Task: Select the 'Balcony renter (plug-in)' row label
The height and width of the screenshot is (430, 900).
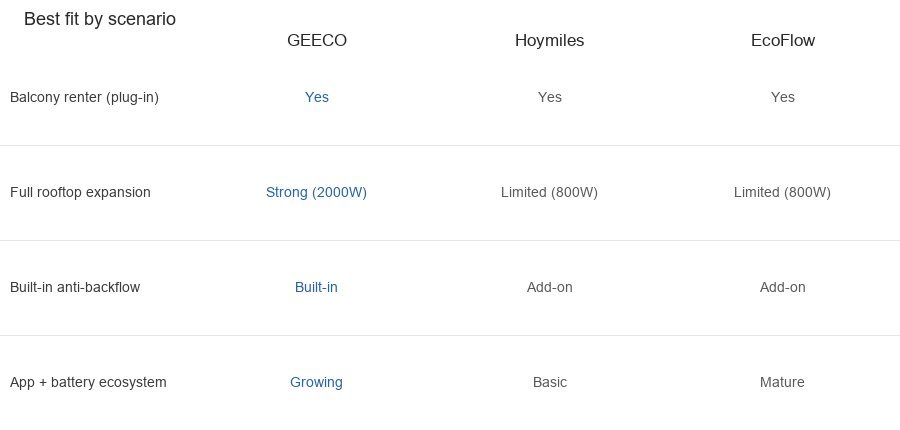Action: point(84,97)
